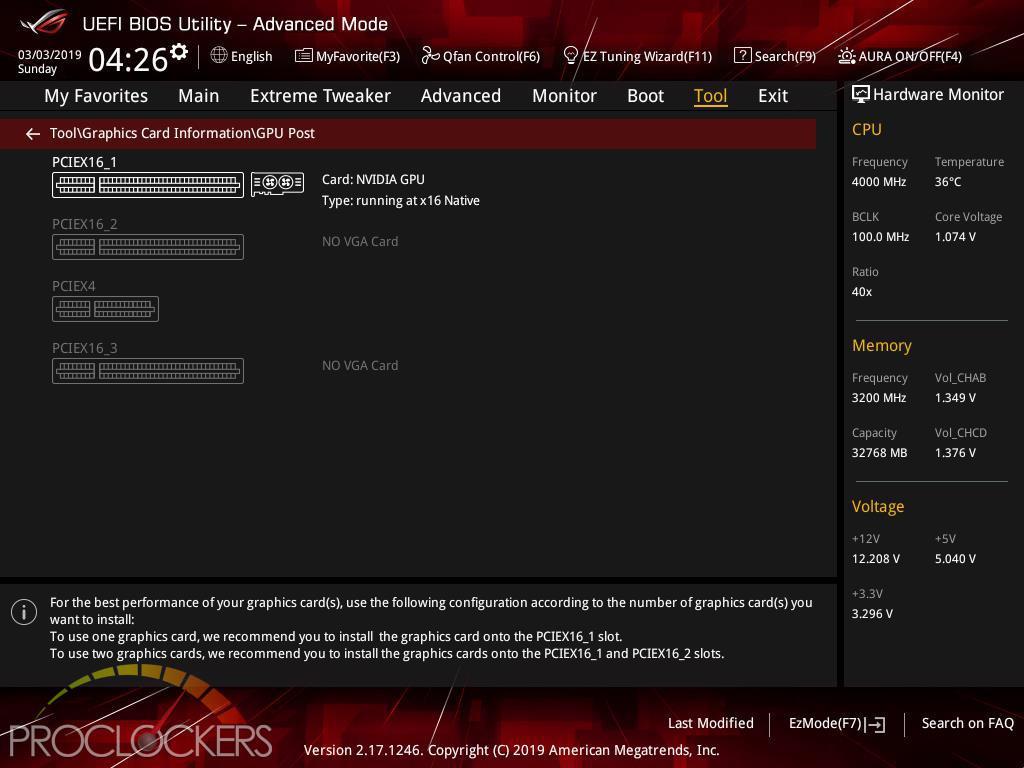Image resolution: width=1024 pixels, height=768 pixels.
Task: Open Monitor tab
Action: 564,96
